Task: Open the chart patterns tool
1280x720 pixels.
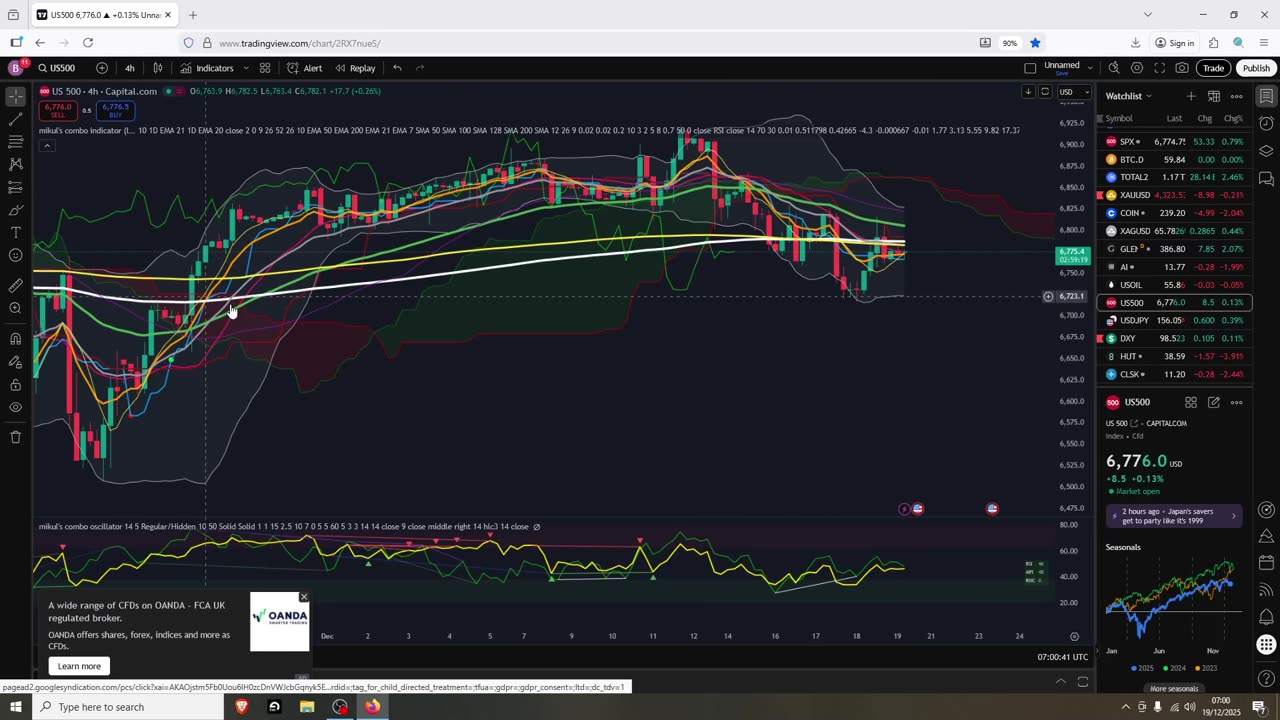Action: (15, 164)
